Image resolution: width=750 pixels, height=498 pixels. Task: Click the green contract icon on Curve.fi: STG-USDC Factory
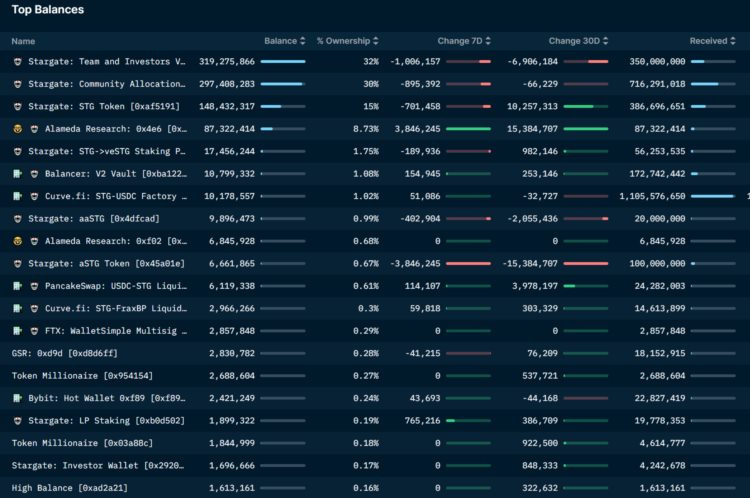[17, 196]
